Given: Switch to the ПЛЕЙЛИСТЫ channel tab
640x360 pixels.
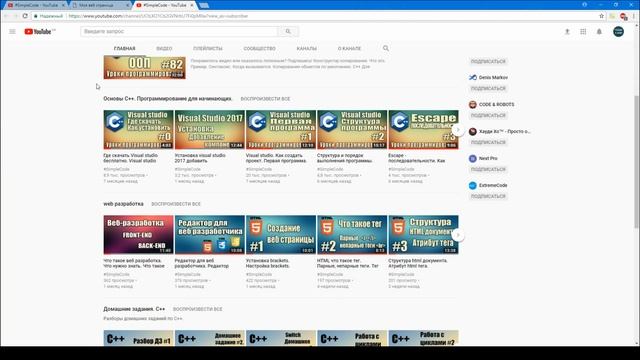Looking at the screenshot, I should pyautogui.click(x=208, y=49).
